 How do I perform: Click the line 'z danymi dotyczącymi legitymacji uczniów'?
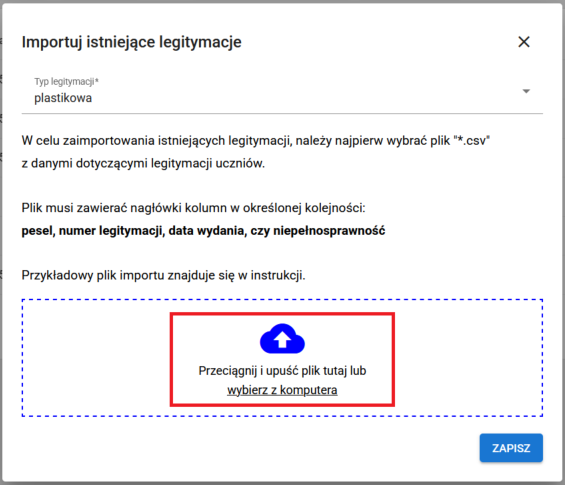click(x=143, y=163)
